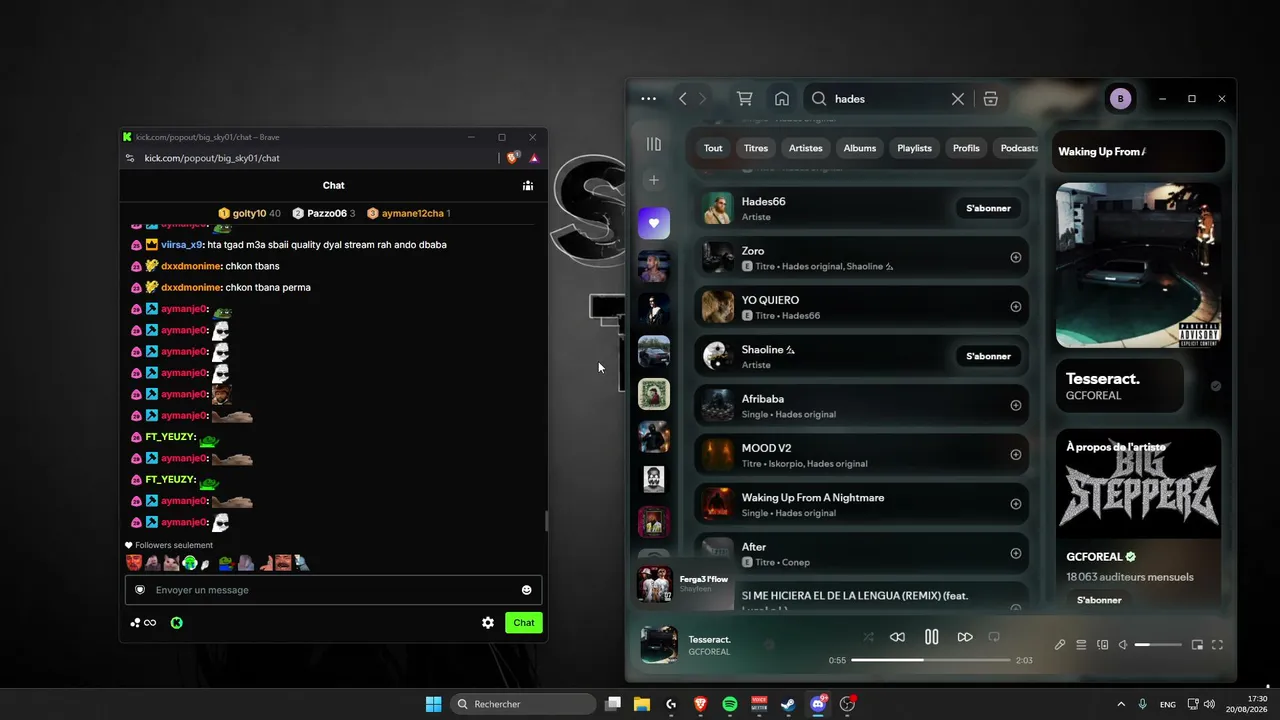This screenshot has height=720, width=1280.
Task: Open the Tesseract album cover in the side panel
Action: 1138,265
